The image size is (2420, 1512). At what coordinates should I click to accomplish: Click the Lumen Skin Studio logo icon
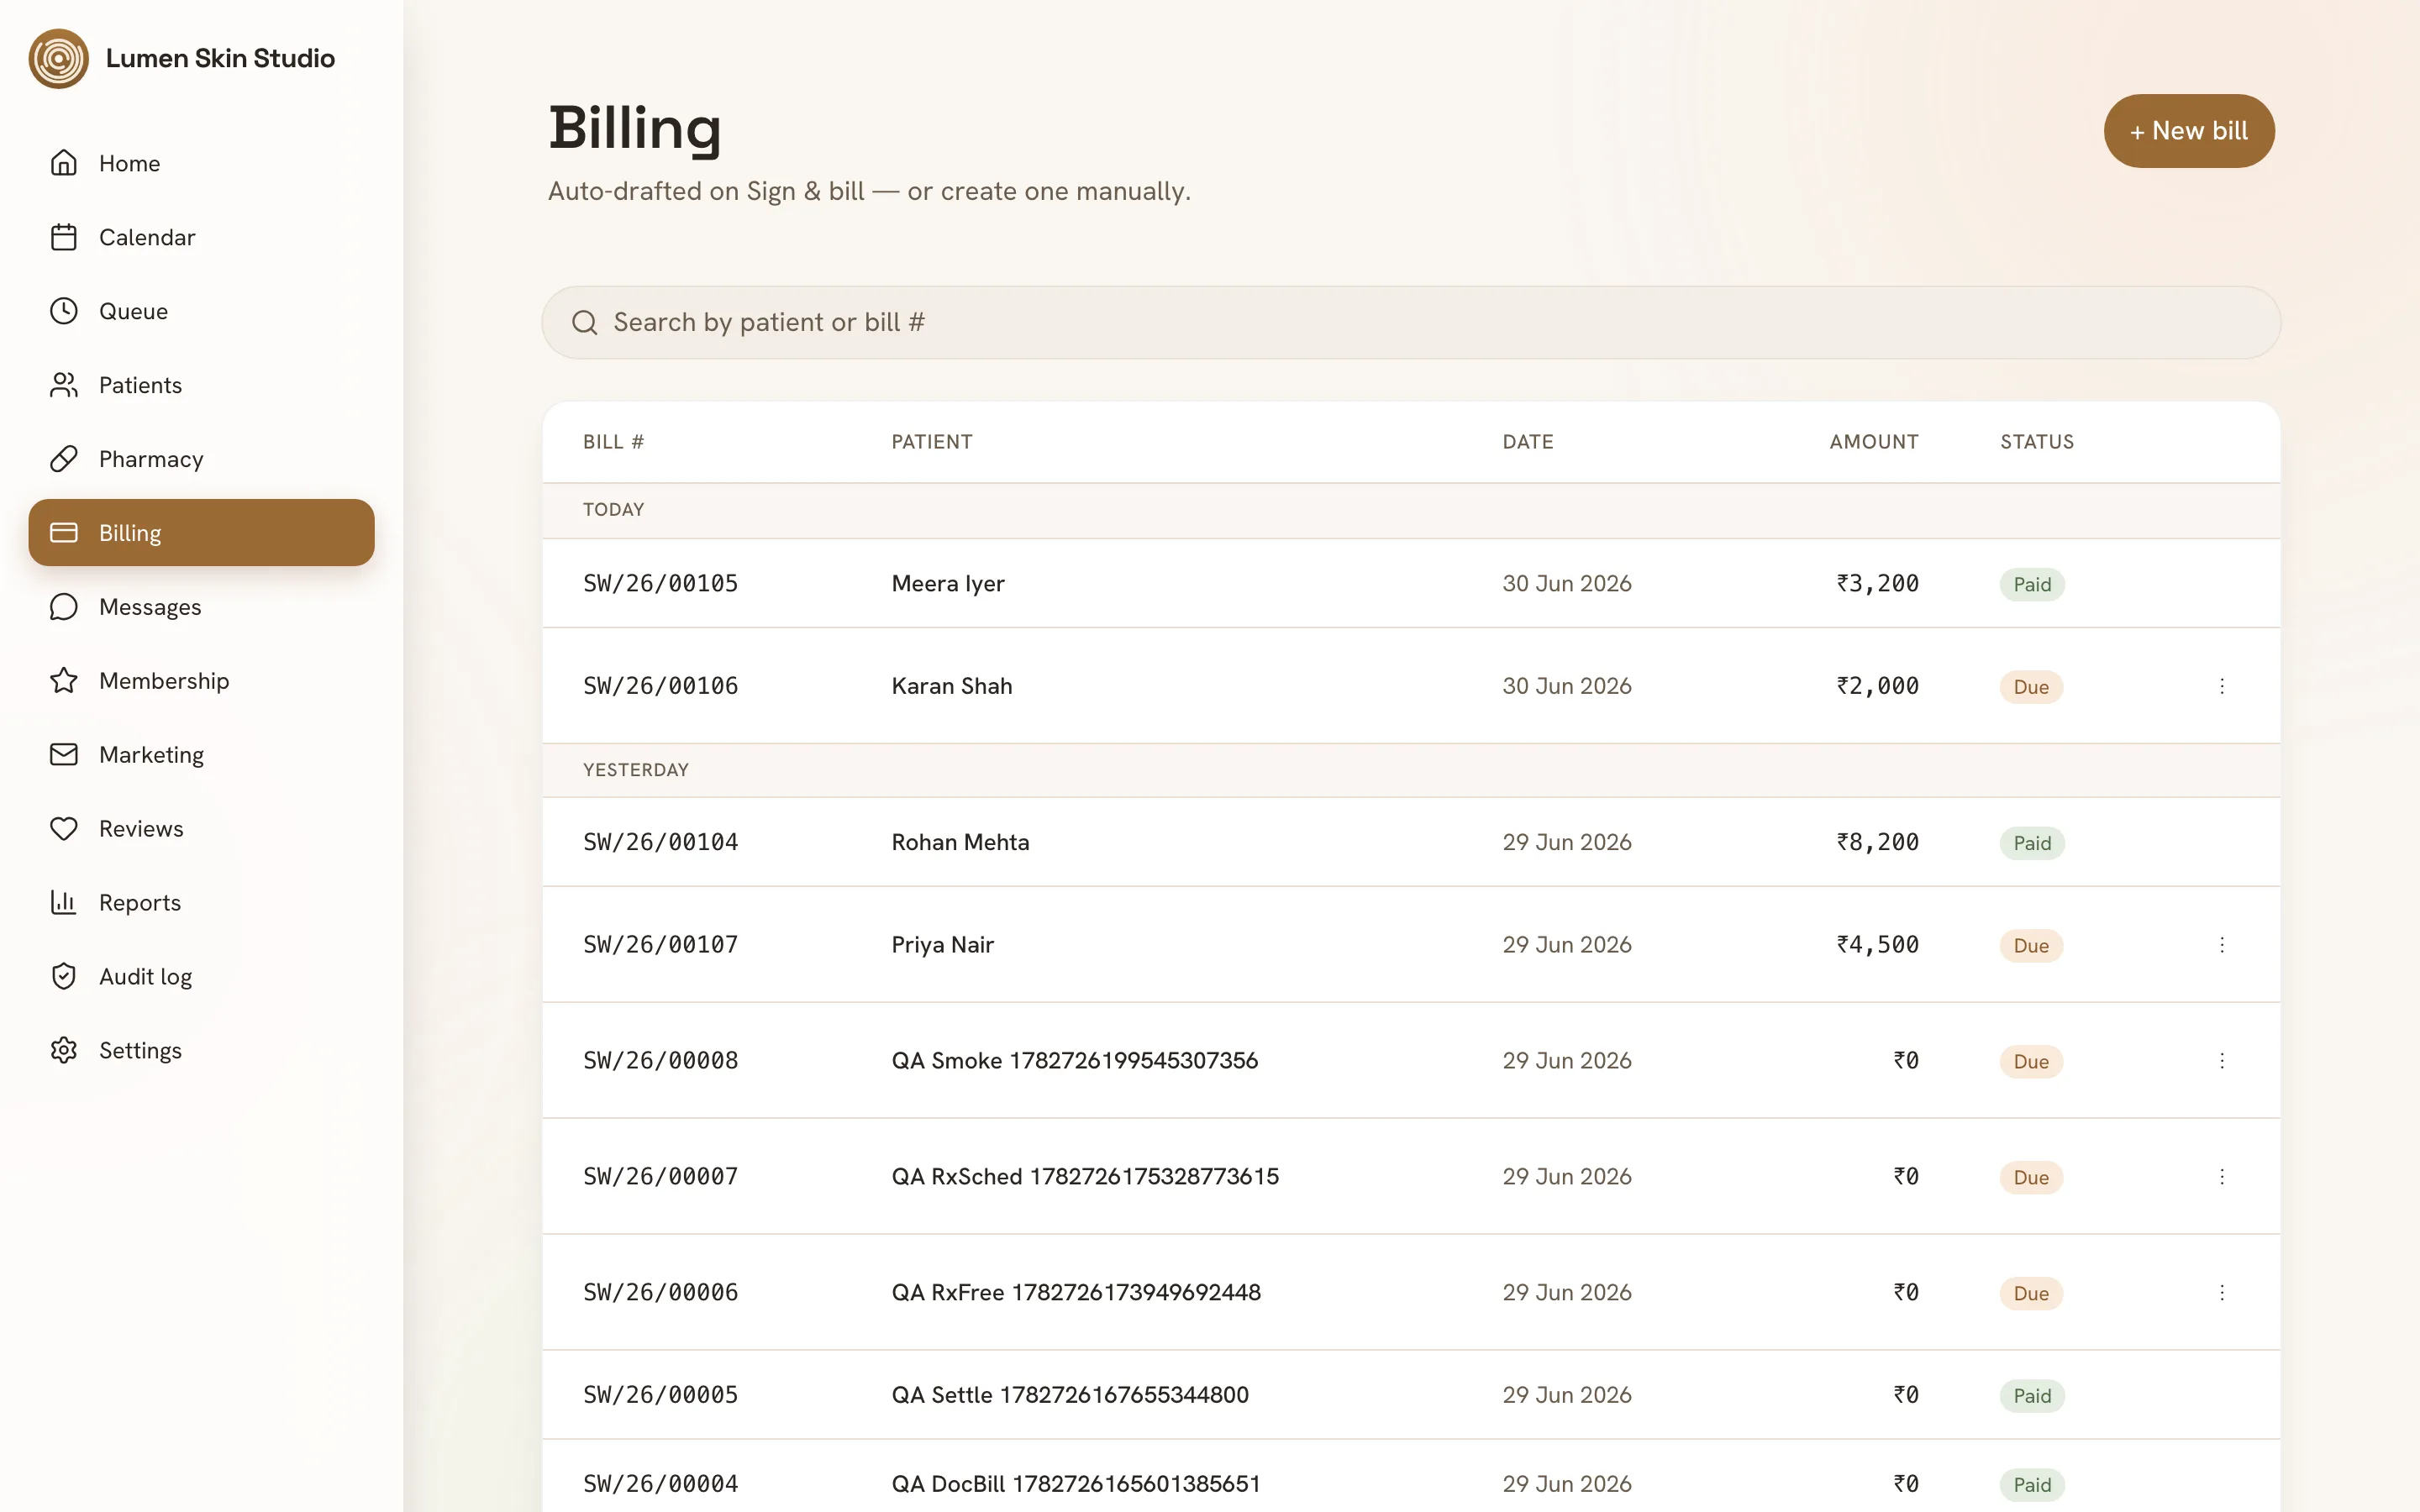(58, 58)
